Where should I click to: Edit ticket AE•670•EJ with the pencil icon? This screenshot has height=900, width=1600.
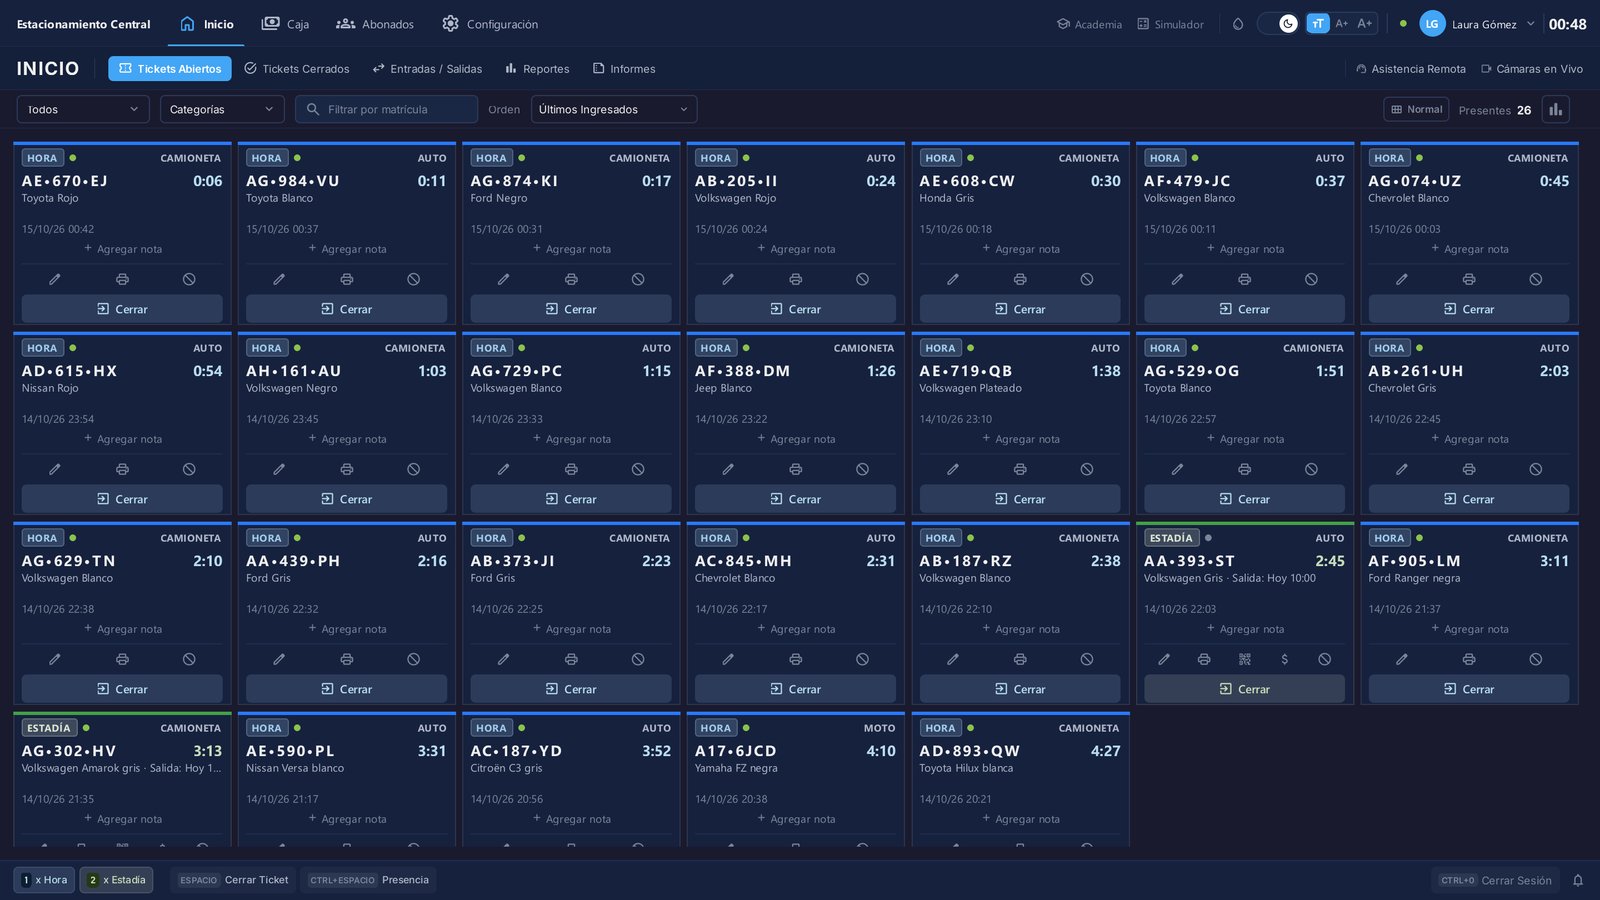click(x=55, y=279)
